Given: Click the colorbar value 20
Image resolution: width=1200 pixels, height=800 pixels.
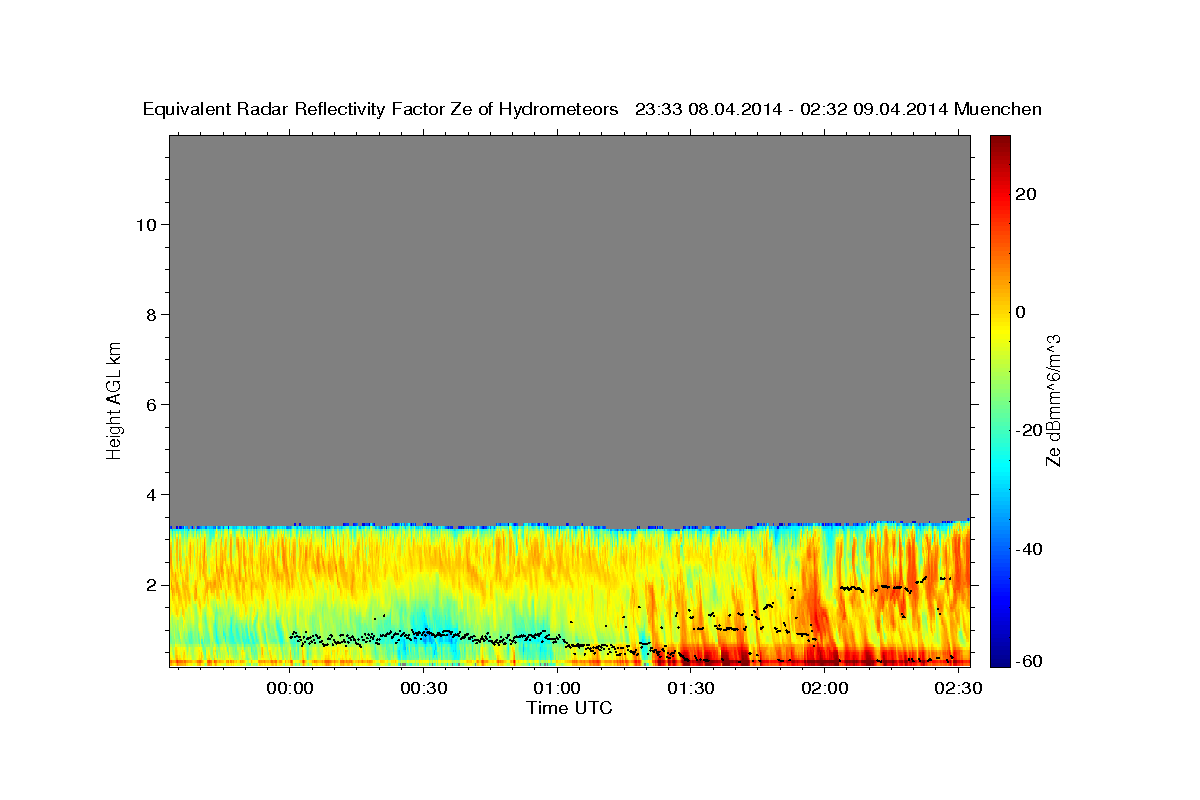Looking at the screenshot, I should [x=1024, y=194].
